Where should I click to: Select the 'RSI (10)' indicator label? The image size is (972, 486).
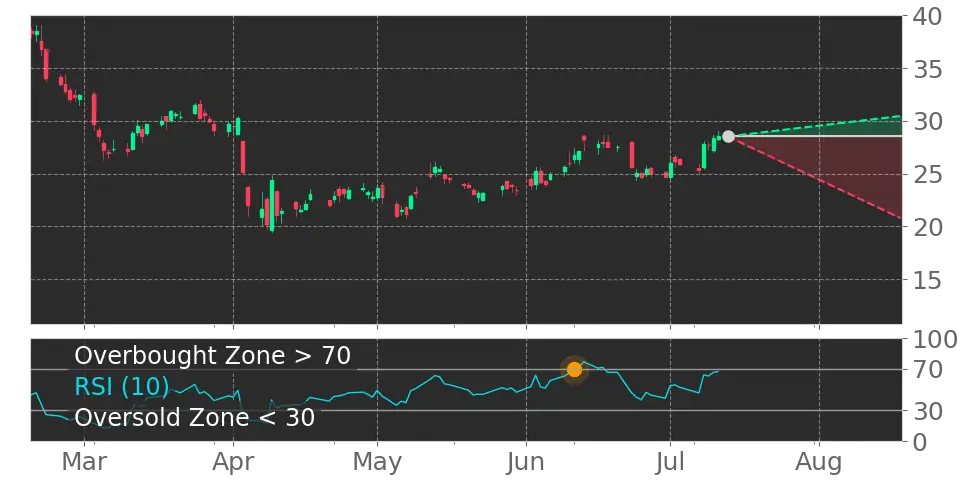point(122,386)
